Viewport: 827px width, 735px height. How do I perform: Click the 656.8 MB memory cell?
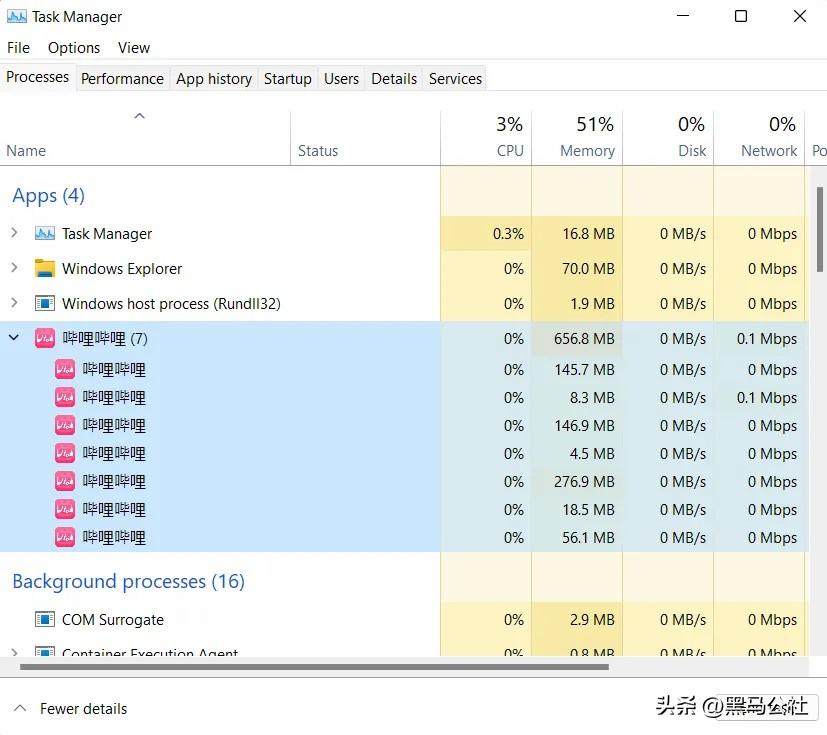click(577, 339)
